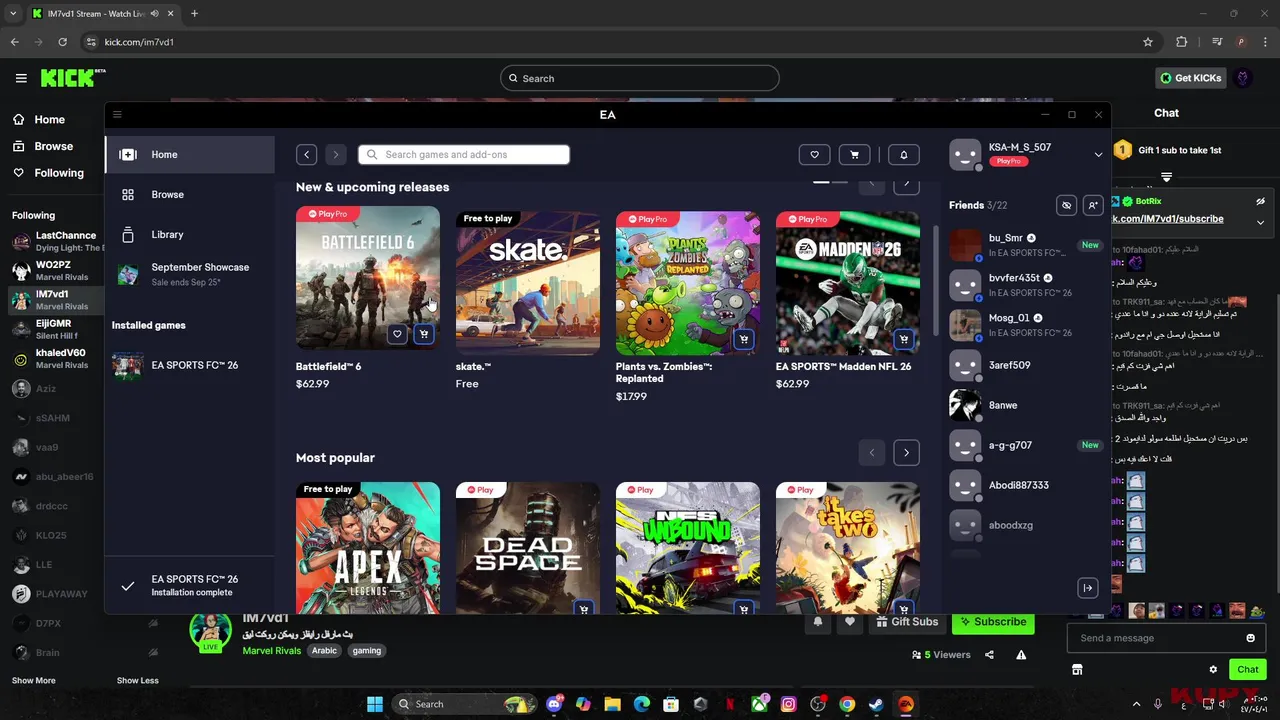Click the Marvel Rivals category link

272,651
